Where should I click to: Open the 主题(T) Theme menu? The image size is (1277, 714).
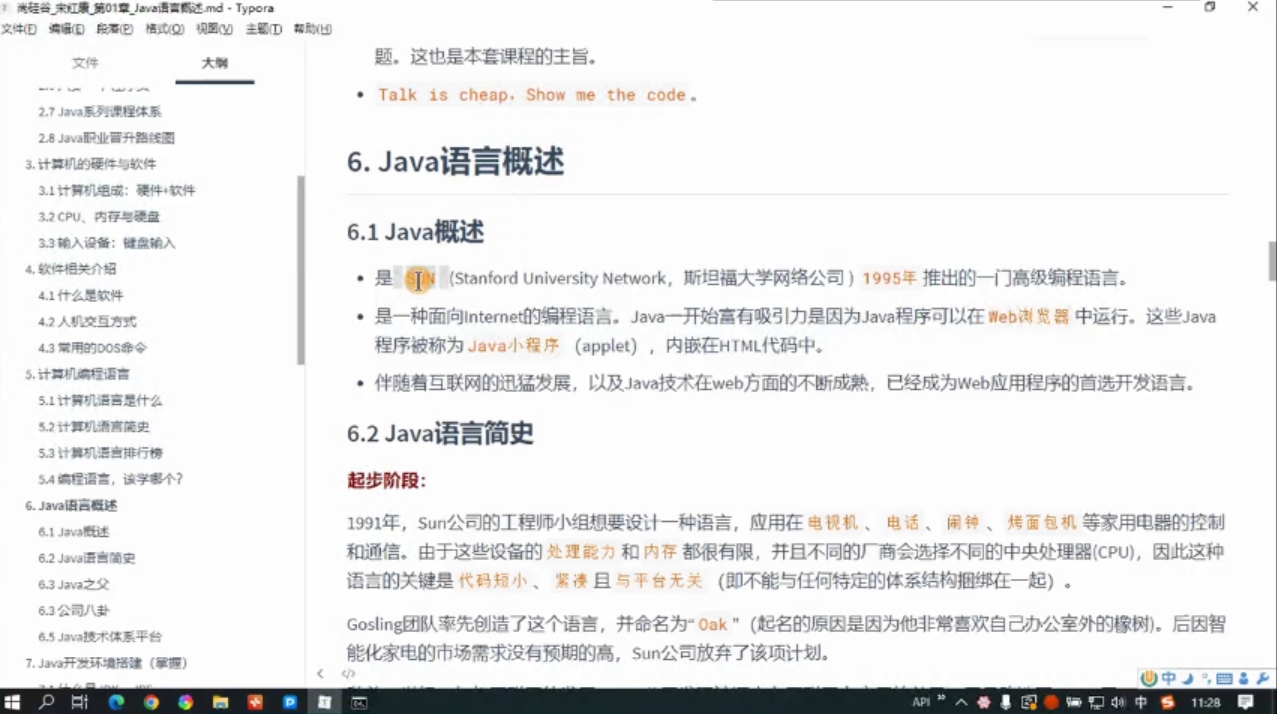pos(263,29)
